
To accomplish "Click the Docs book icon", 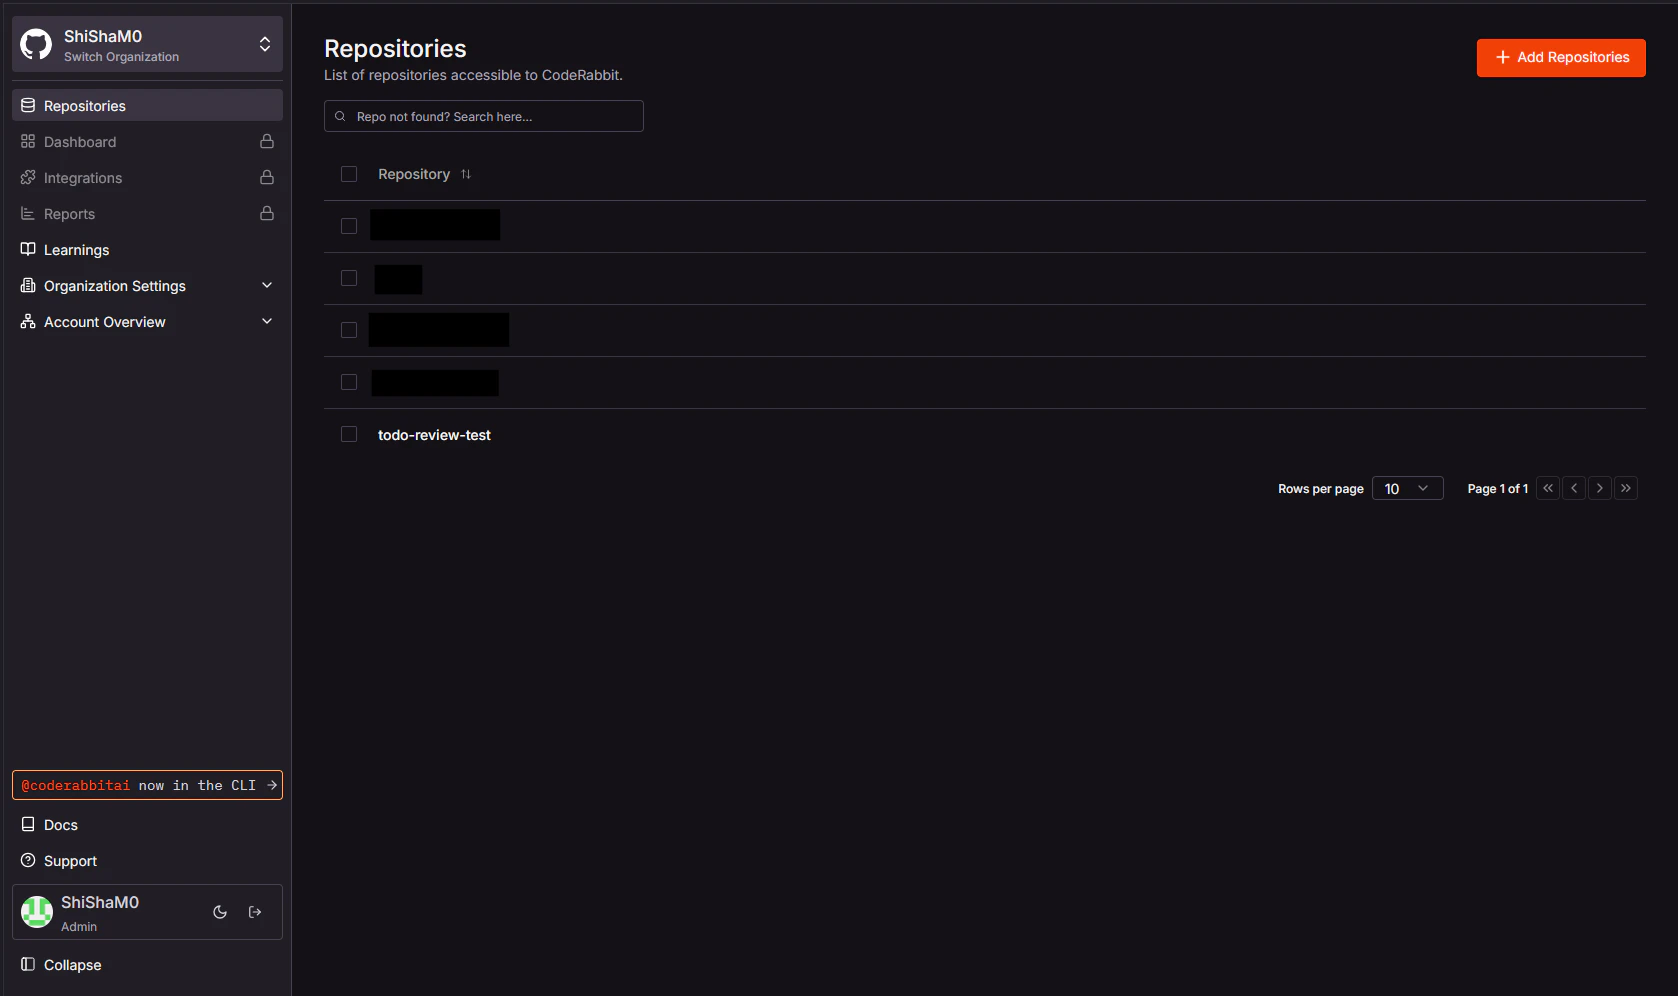I will 28,824.
